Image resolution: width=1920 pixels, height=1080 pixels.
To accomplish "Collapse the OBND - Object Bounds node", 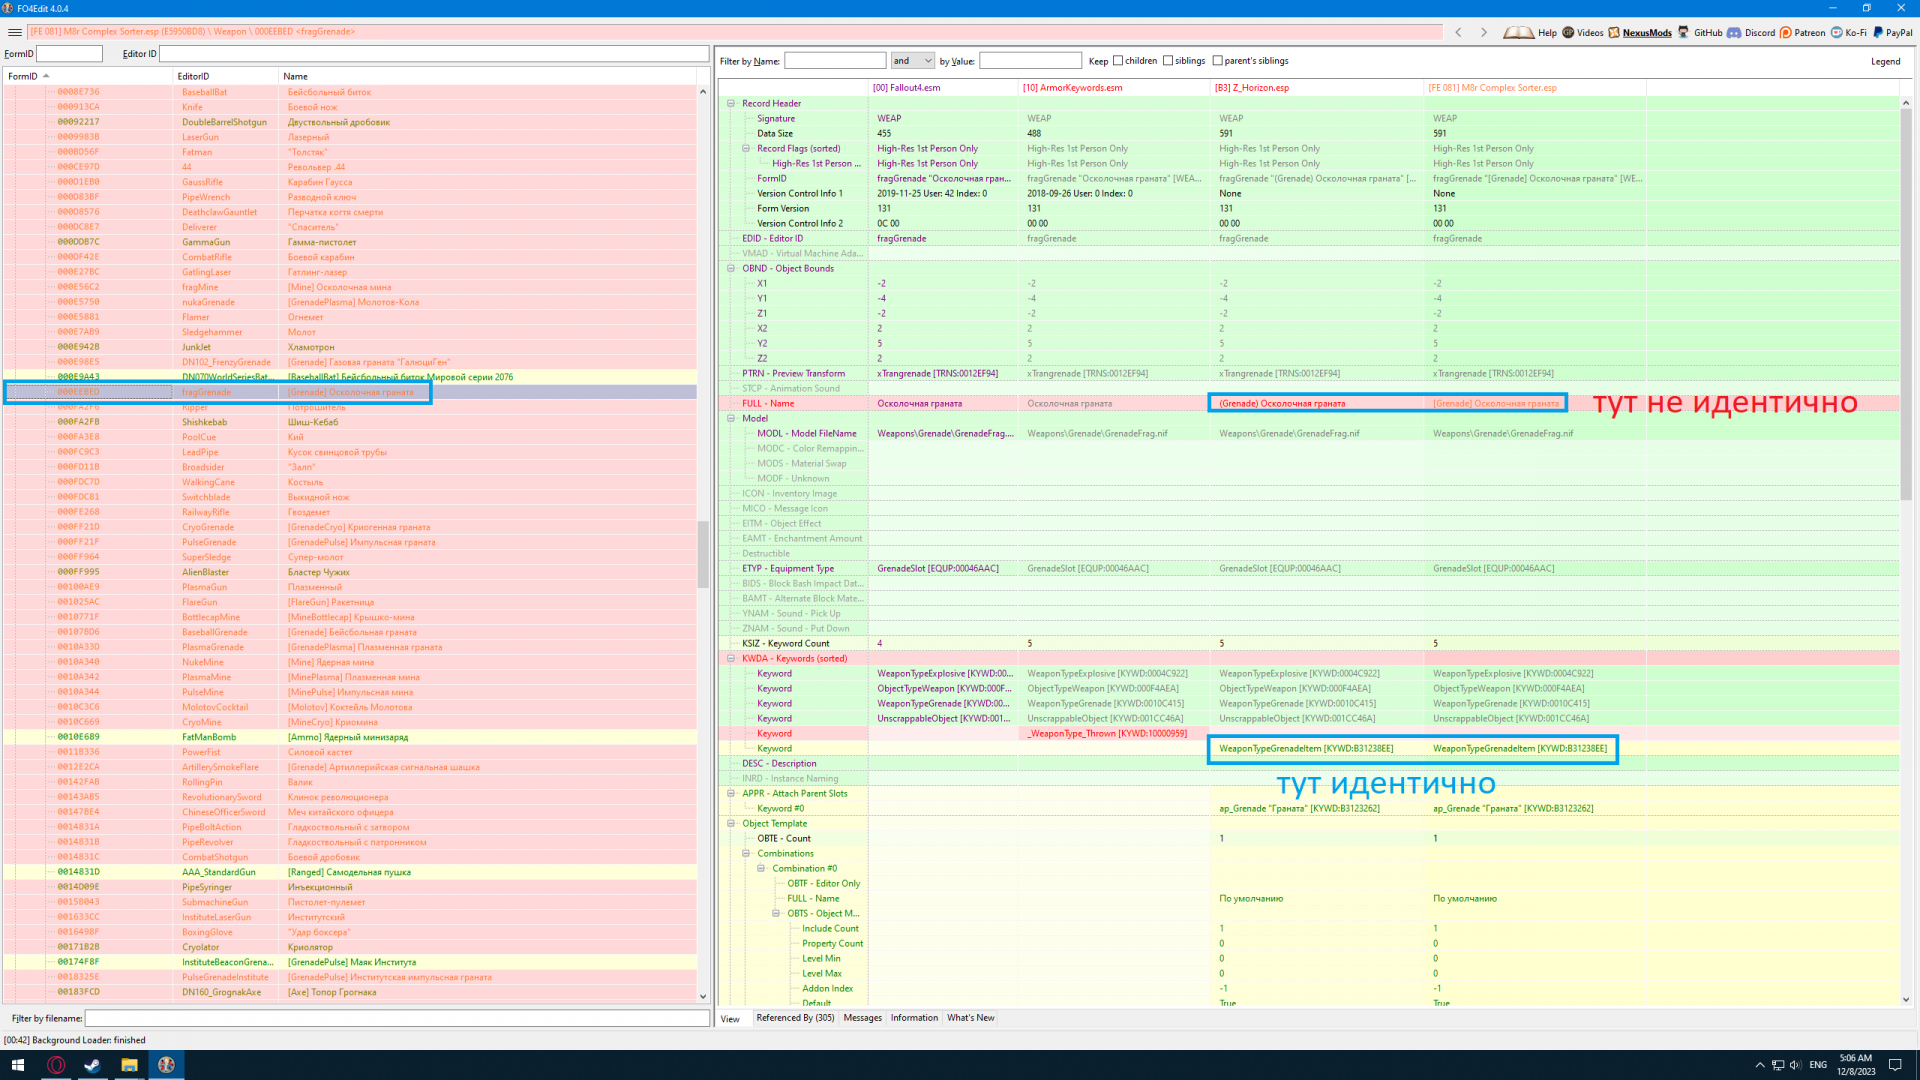I will [x=731, y=268].
